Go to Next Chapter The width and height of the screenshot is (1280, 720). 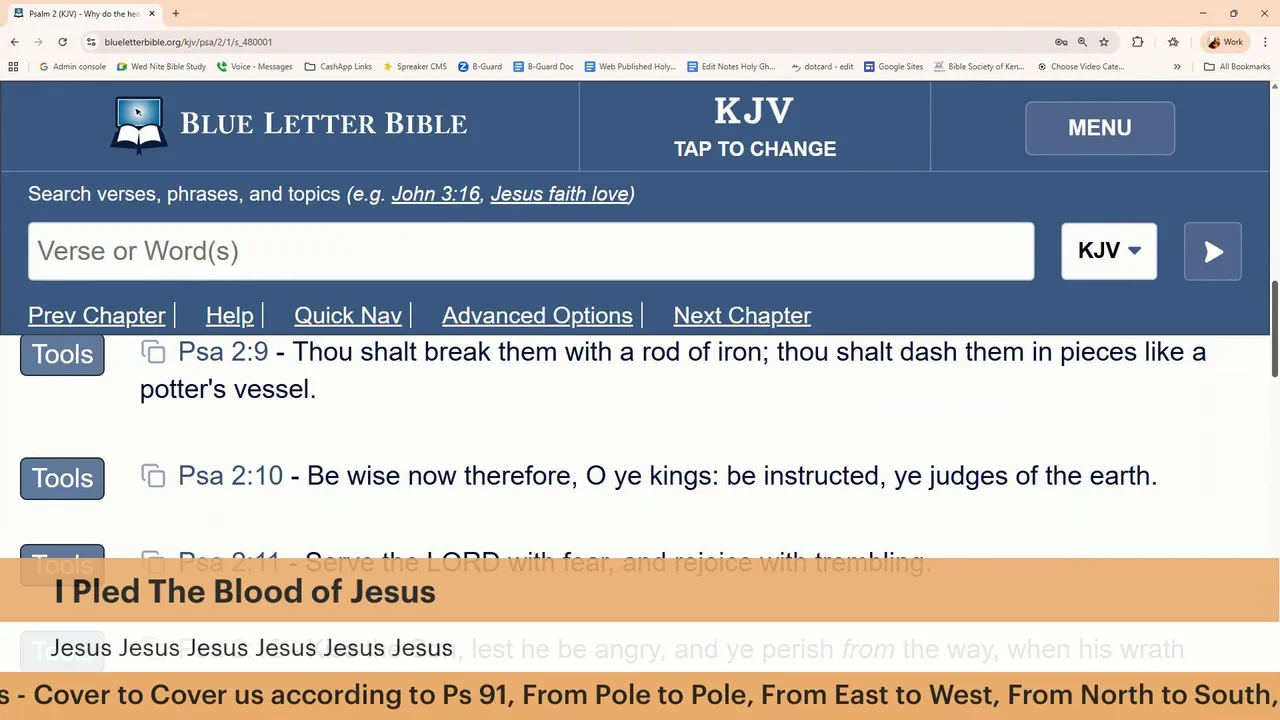pyautogui.click(x=742, y=316)
